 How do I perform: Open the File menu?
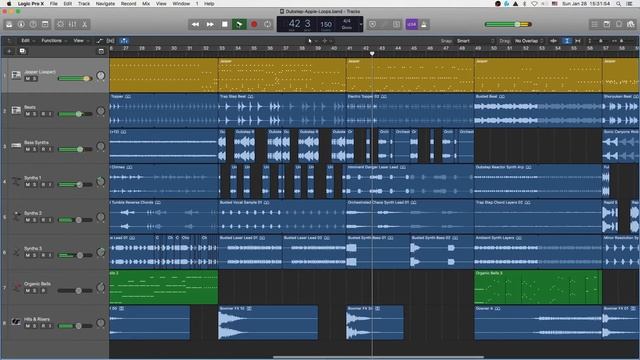[53, 4]
